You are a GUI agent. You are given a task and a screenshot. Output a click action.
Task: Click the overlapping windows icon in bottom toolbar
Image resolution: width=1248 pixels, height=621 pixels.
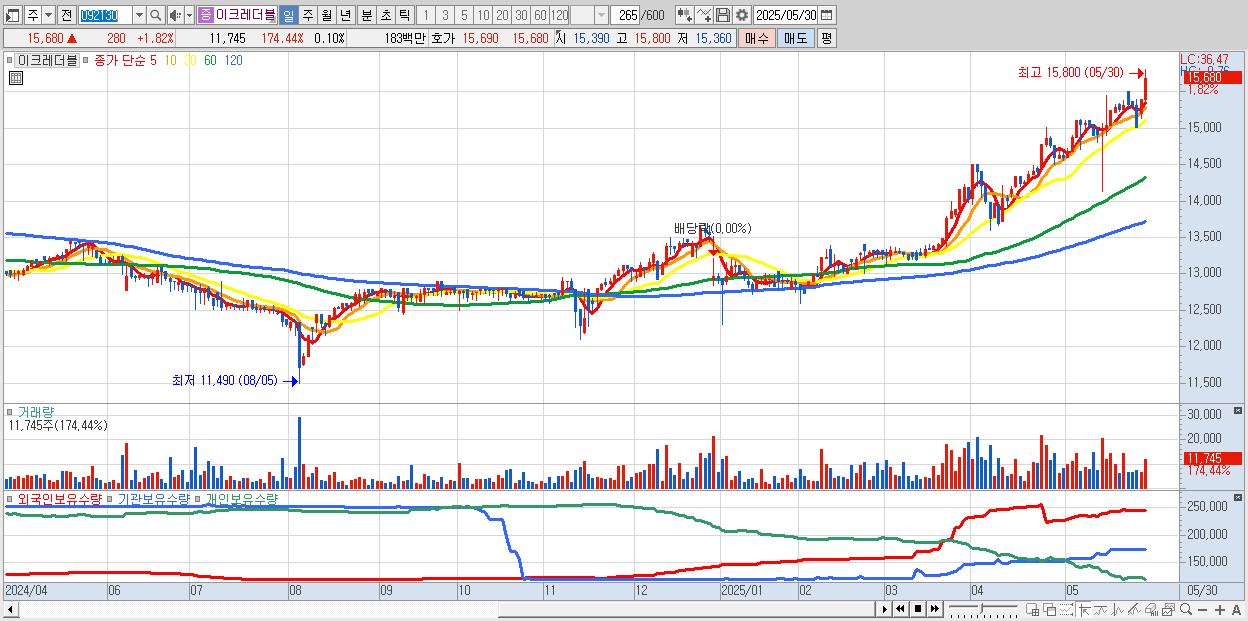point(1050,609)
